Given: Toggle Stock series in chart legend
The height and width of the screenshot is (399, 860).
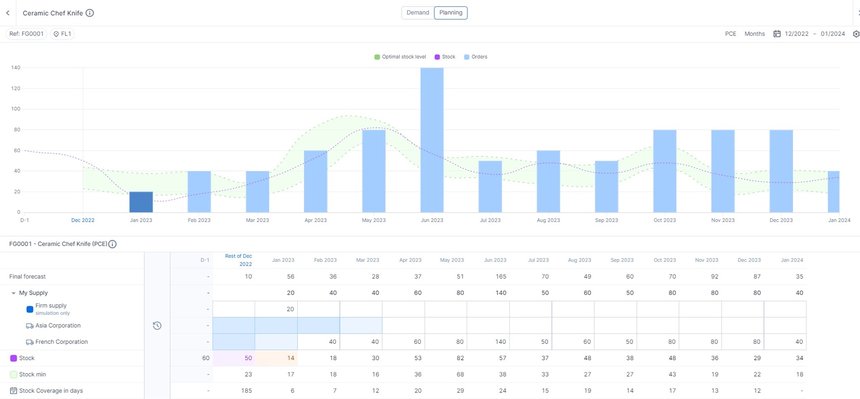Looking at the screenshot, I should tap(445, 57).
